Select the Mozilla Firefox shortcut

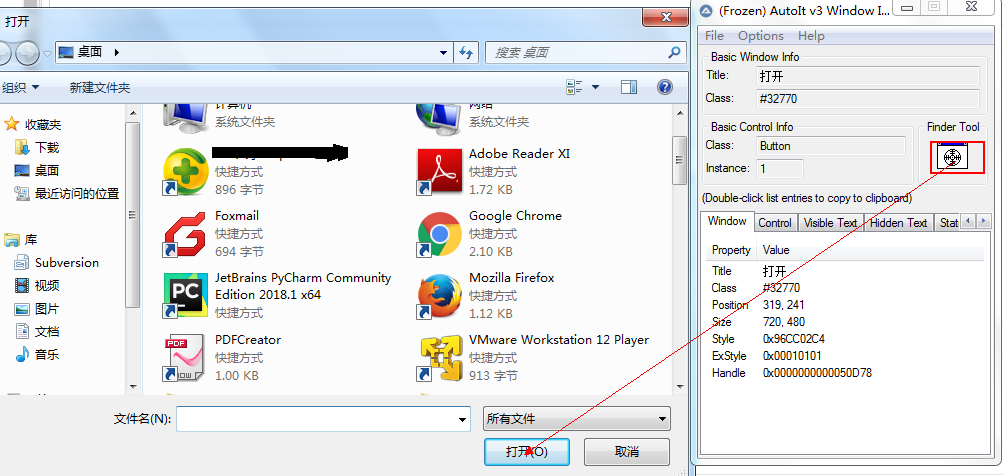[x=438, y=296]
